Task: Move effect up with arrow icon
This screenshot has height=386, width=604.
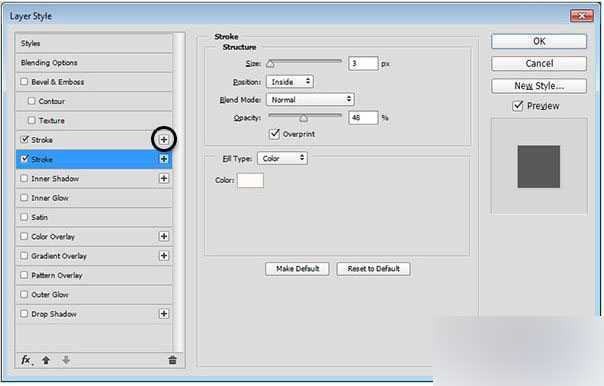Action: 46,360
